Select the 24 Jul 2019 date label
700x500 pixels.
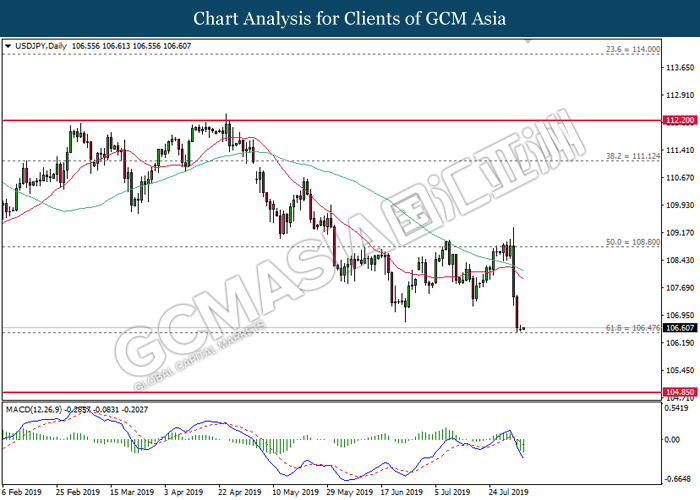508,492
